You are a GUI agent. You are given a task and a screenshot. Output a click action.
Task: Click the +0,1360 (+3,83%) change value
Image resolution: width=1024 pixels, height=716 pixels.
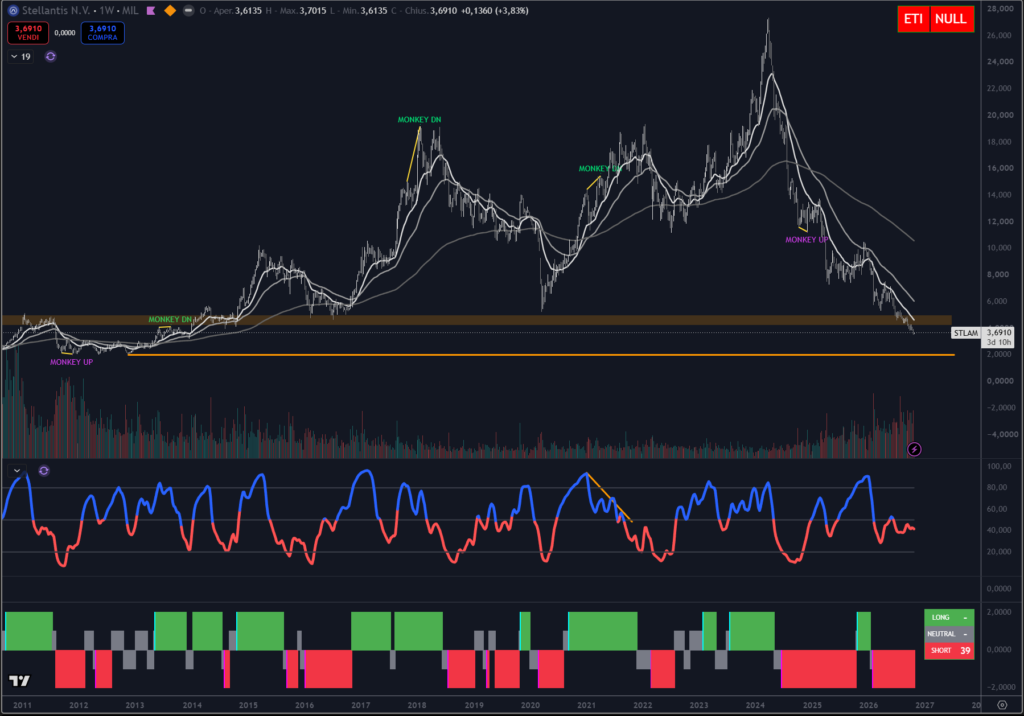[494, 10]
